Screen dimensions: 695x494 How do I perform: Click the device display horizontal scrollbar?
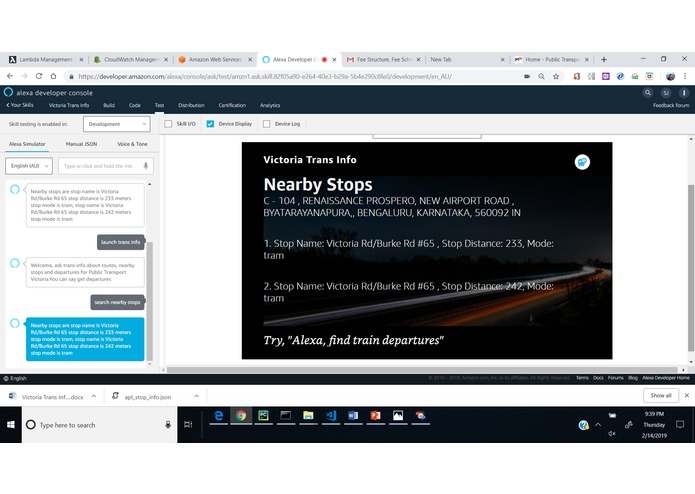(x=422, y=370)
